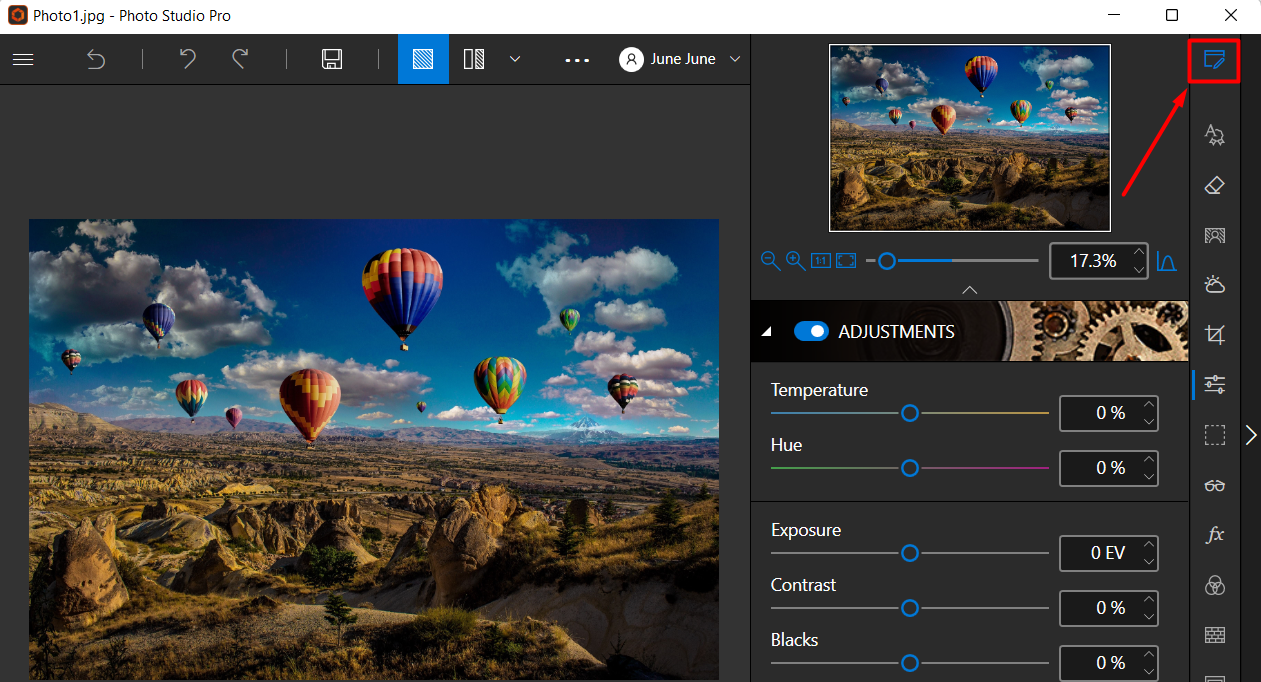This screenshot has width=1261, height=682.
Task: Select the single image view mode
Action: (x=423, y=59)
